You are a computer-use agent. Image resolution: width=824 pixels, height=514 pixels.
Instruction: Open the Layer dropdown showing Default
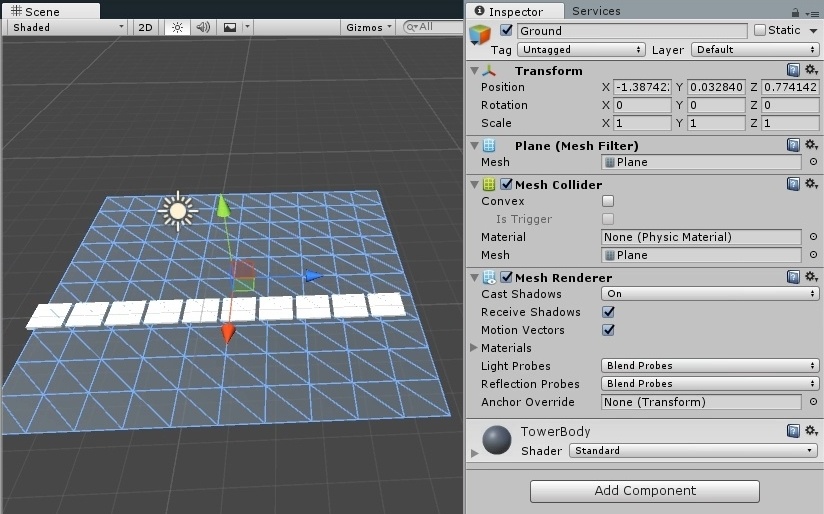coord(755,49)
